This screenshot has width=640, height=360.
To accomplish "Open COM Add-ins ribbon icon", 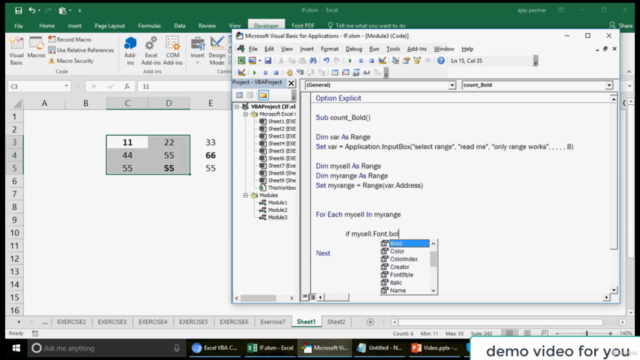I will coord(173,51).
